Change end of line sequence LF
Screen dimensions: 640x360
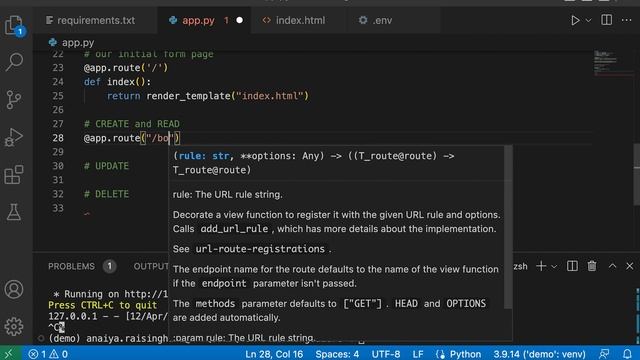418,354
